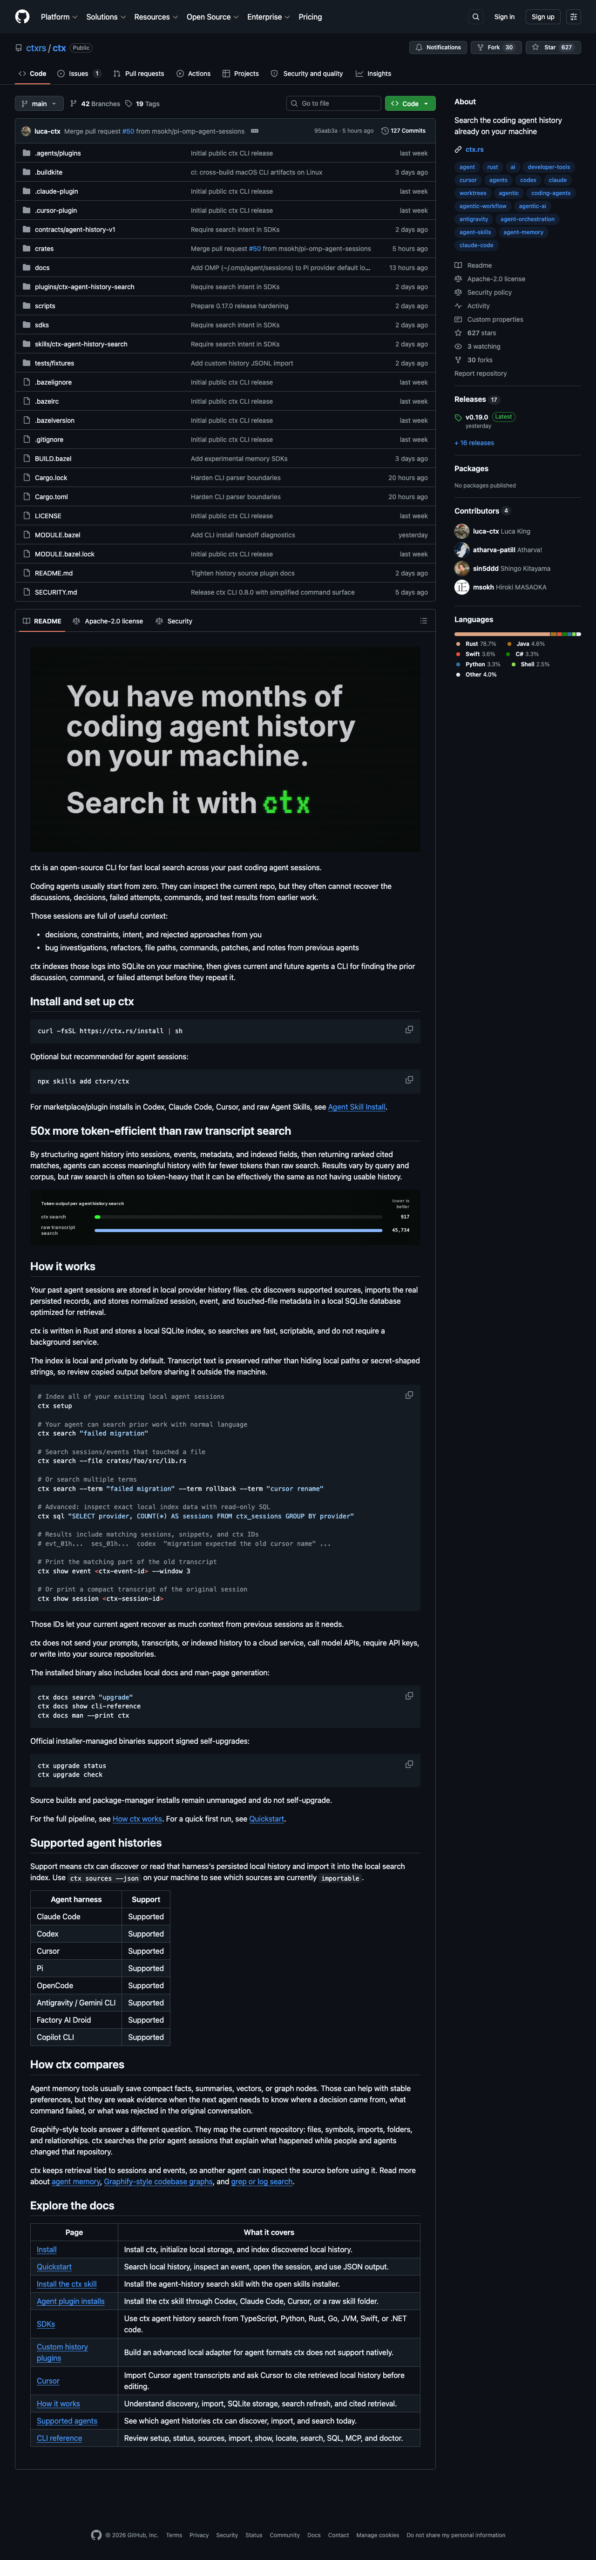Copy the curl install command
This screenshot has width=596, height=2560.
click(409, 1030)
